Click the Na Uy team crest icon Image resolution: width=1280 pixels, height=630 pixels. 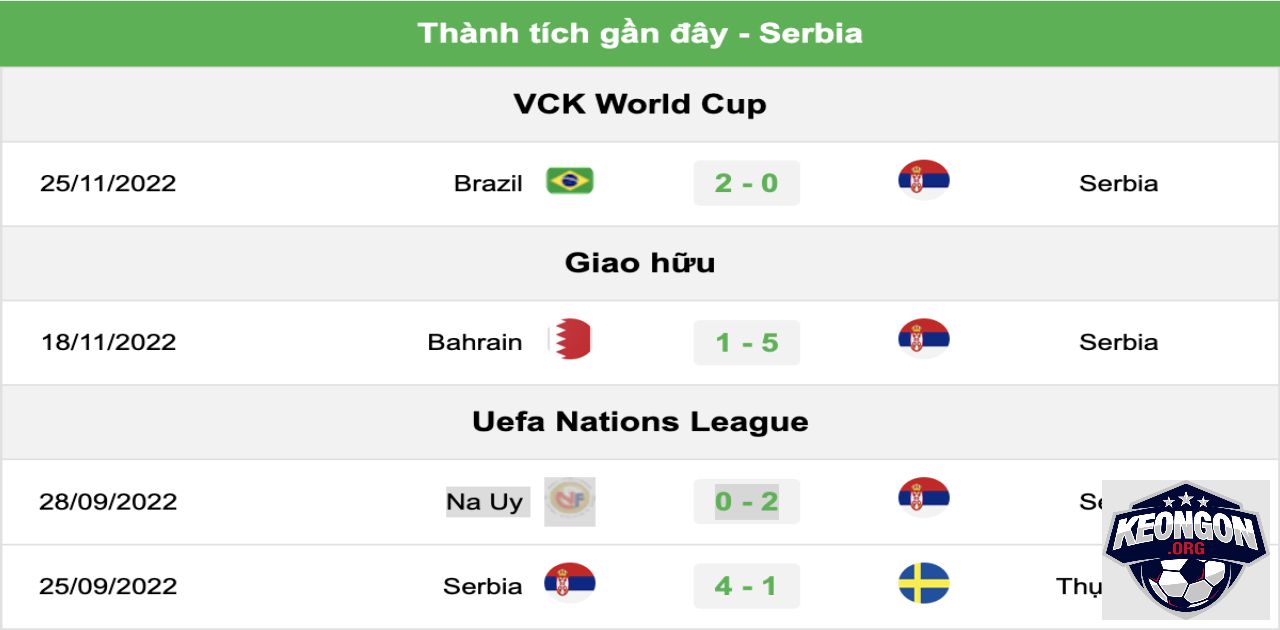pyautogui.click(x=570, y=501)
